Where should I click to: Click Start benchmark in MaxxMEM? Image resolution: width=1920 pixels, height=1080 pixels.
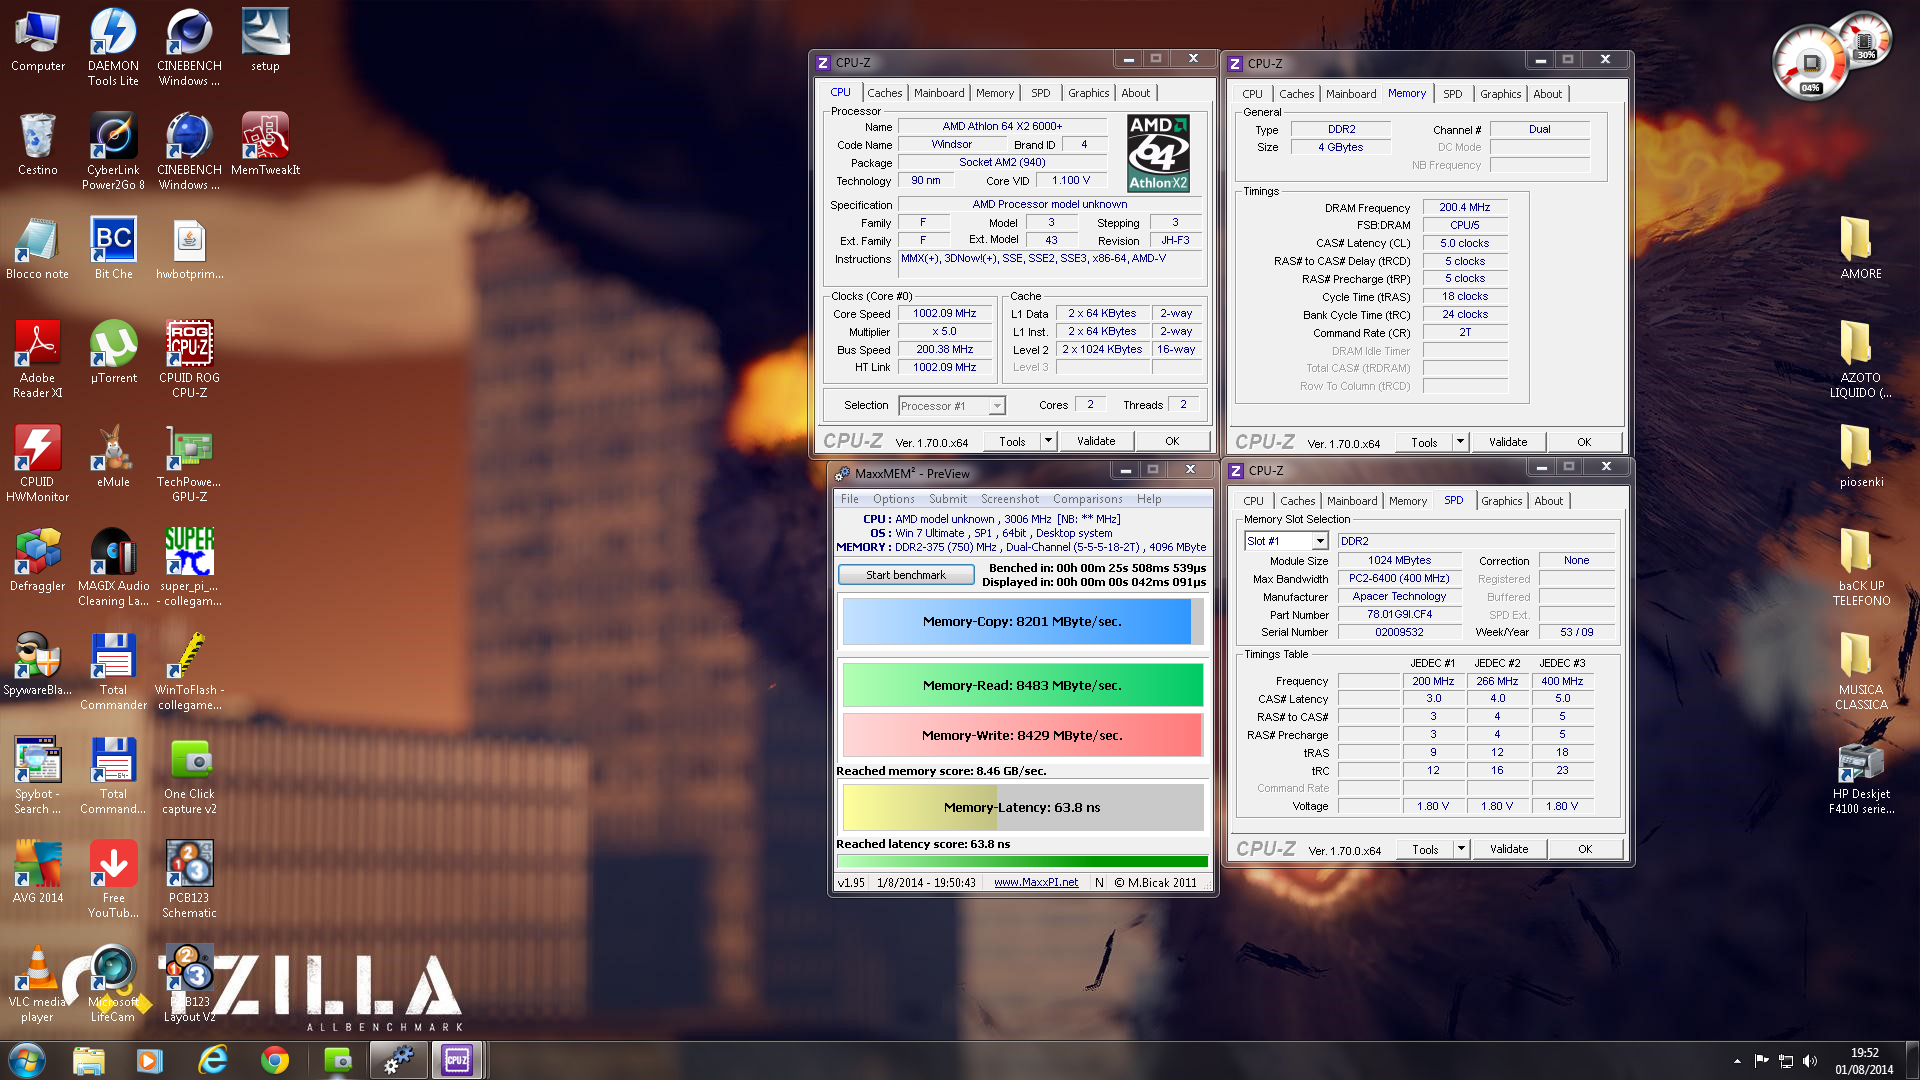click(x=906, y=575)
